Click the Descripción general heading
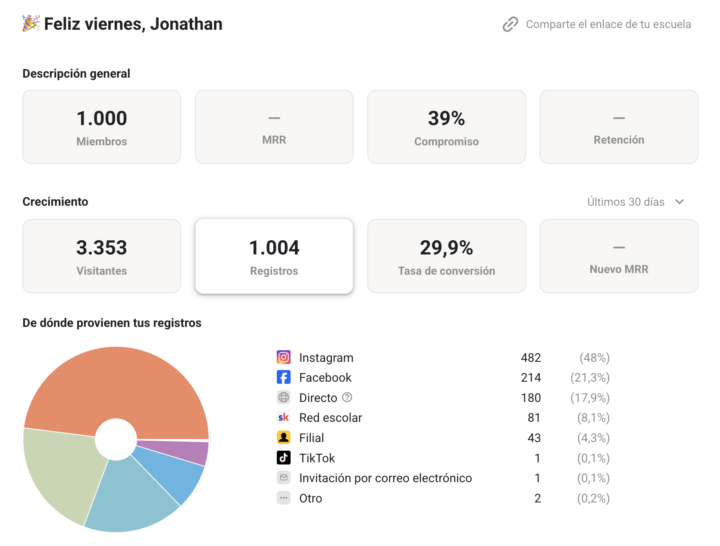Screen dimensions: 720x546 pos(76,73)
